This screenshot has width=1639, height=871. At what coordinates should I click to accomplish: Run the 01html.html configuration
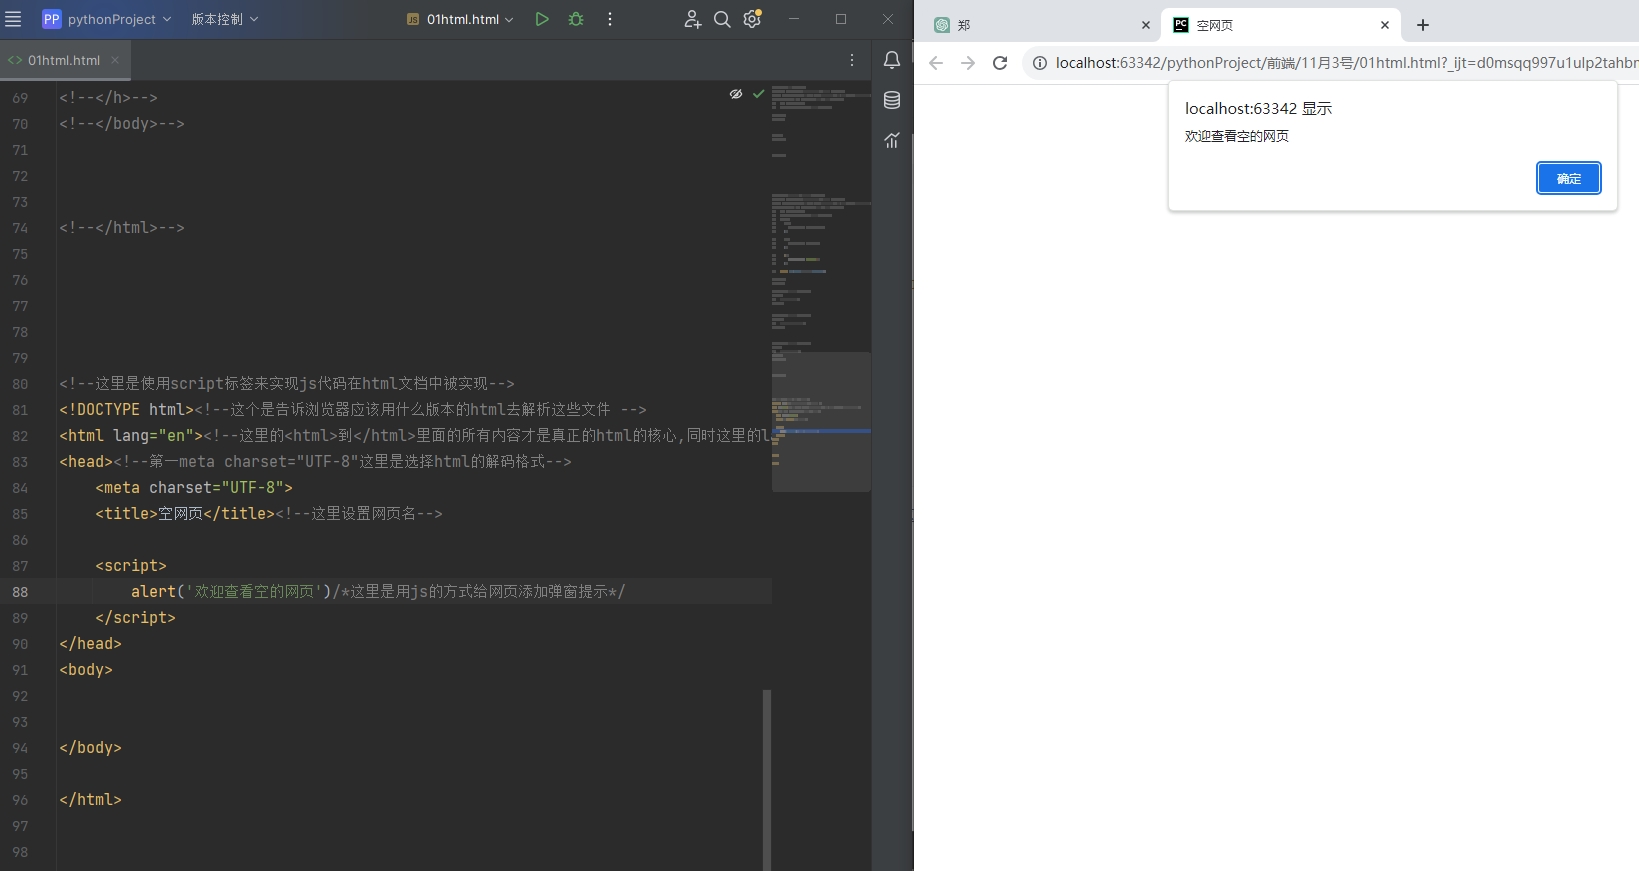[542, 19]
